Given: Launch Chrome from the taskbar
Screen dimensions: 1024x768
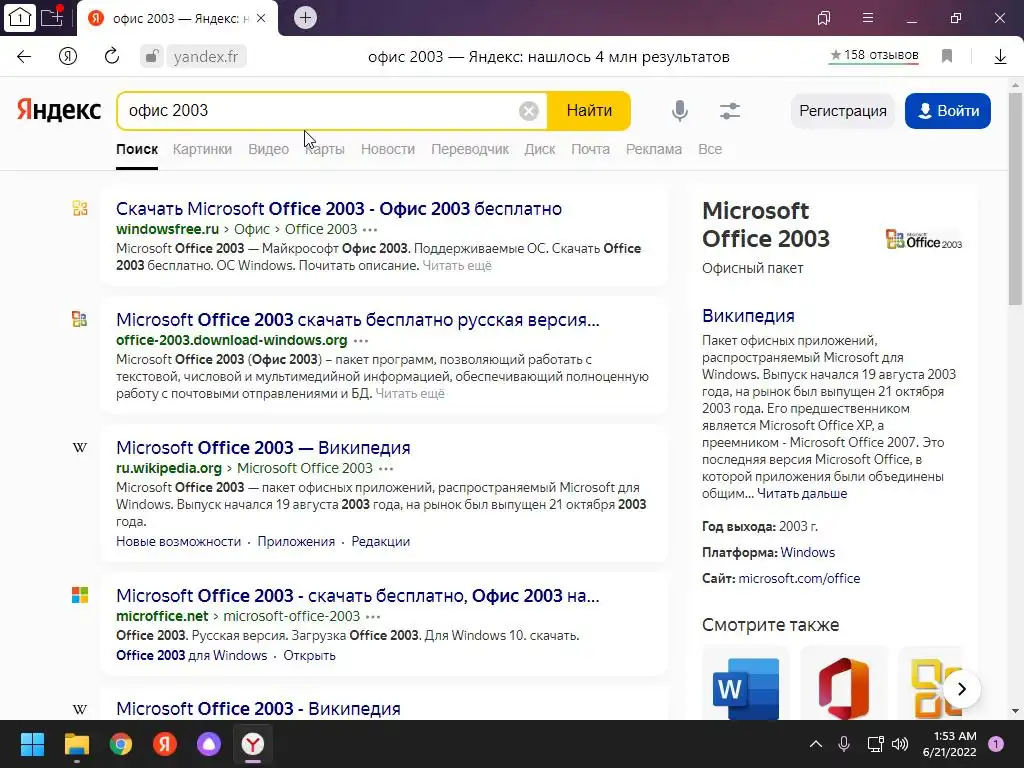Looking at the screenshot, I should [121, 744].
